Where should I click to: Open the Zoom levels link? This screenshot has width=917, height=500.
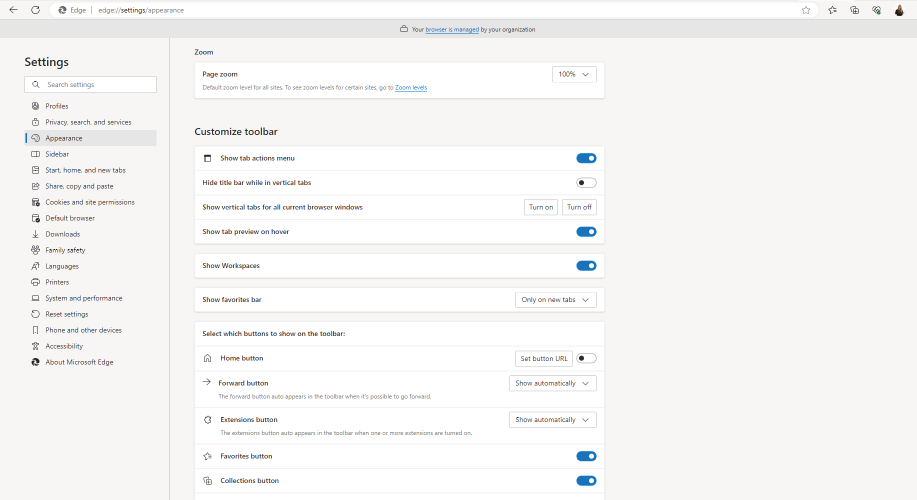[411, 88]
